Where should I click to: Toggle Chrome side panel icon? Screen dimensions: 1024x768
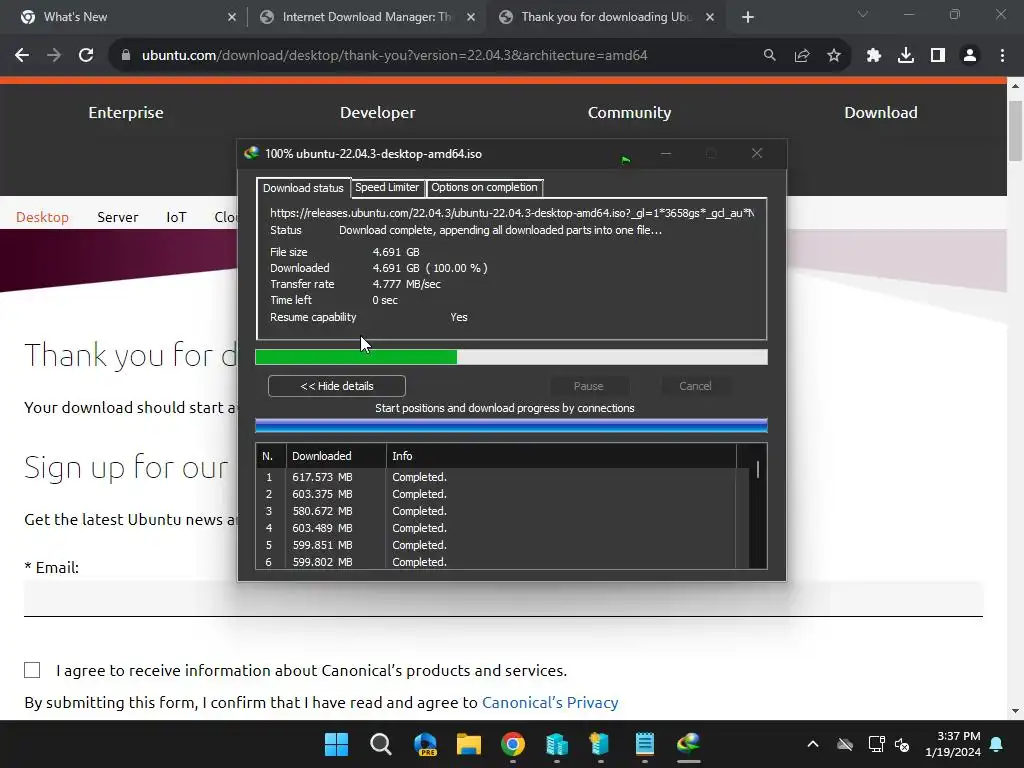tap(938, 56)
